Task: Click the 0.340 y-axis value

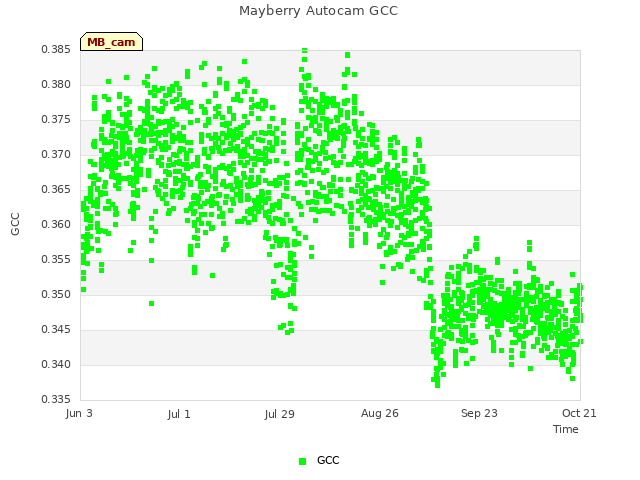Action: coord(56,364)
